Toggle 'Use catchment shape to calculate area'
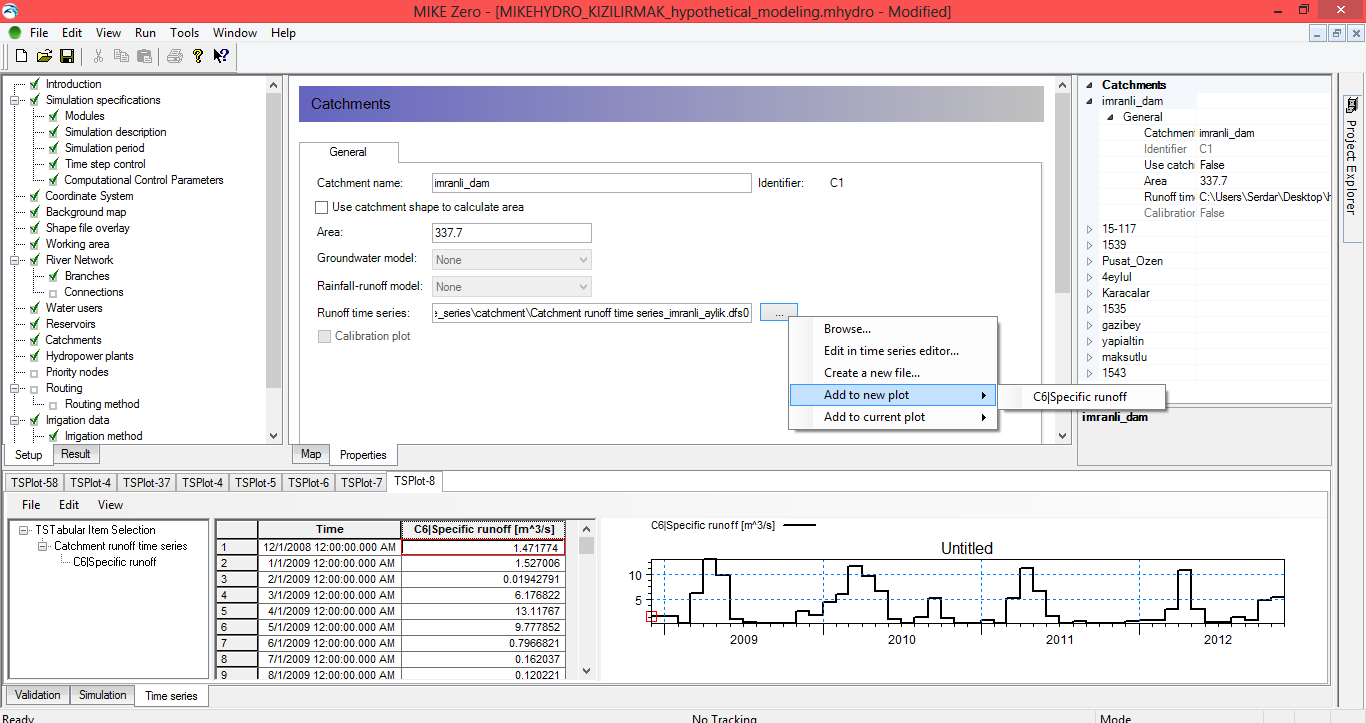The image size is (1366, 723). 321,207
